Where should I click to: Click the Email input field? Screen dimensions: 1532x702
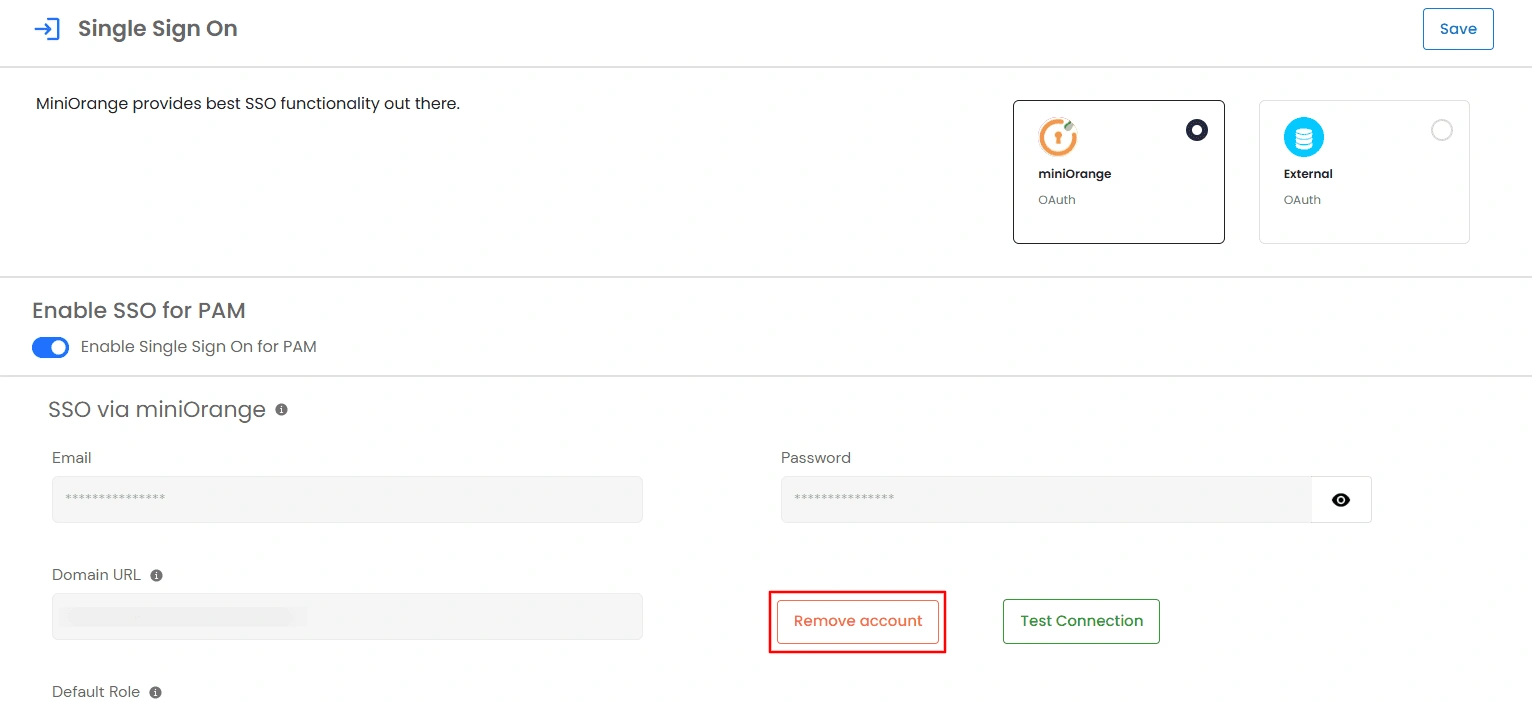click(x=347, y=499)
